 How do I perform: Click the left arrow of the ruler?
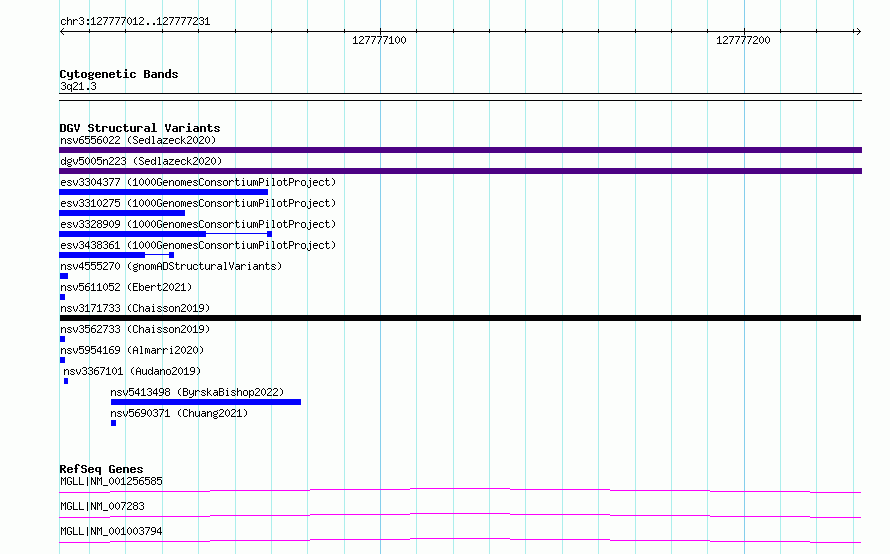62,32
